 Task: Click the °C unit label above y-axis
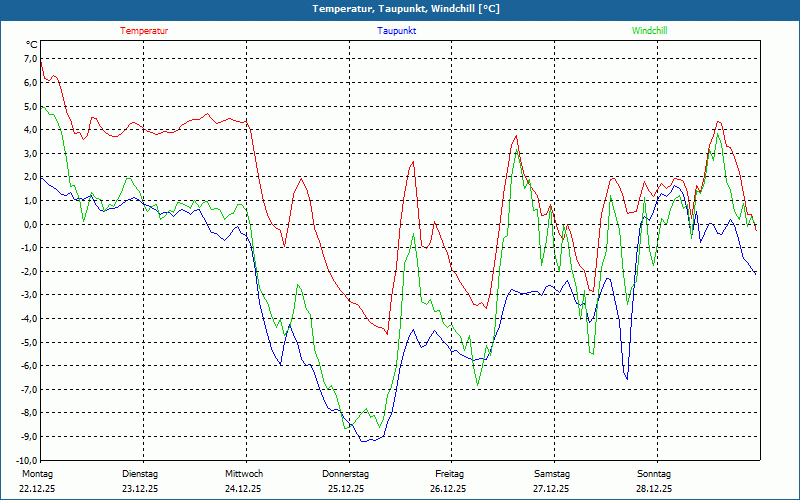(31, 45)
